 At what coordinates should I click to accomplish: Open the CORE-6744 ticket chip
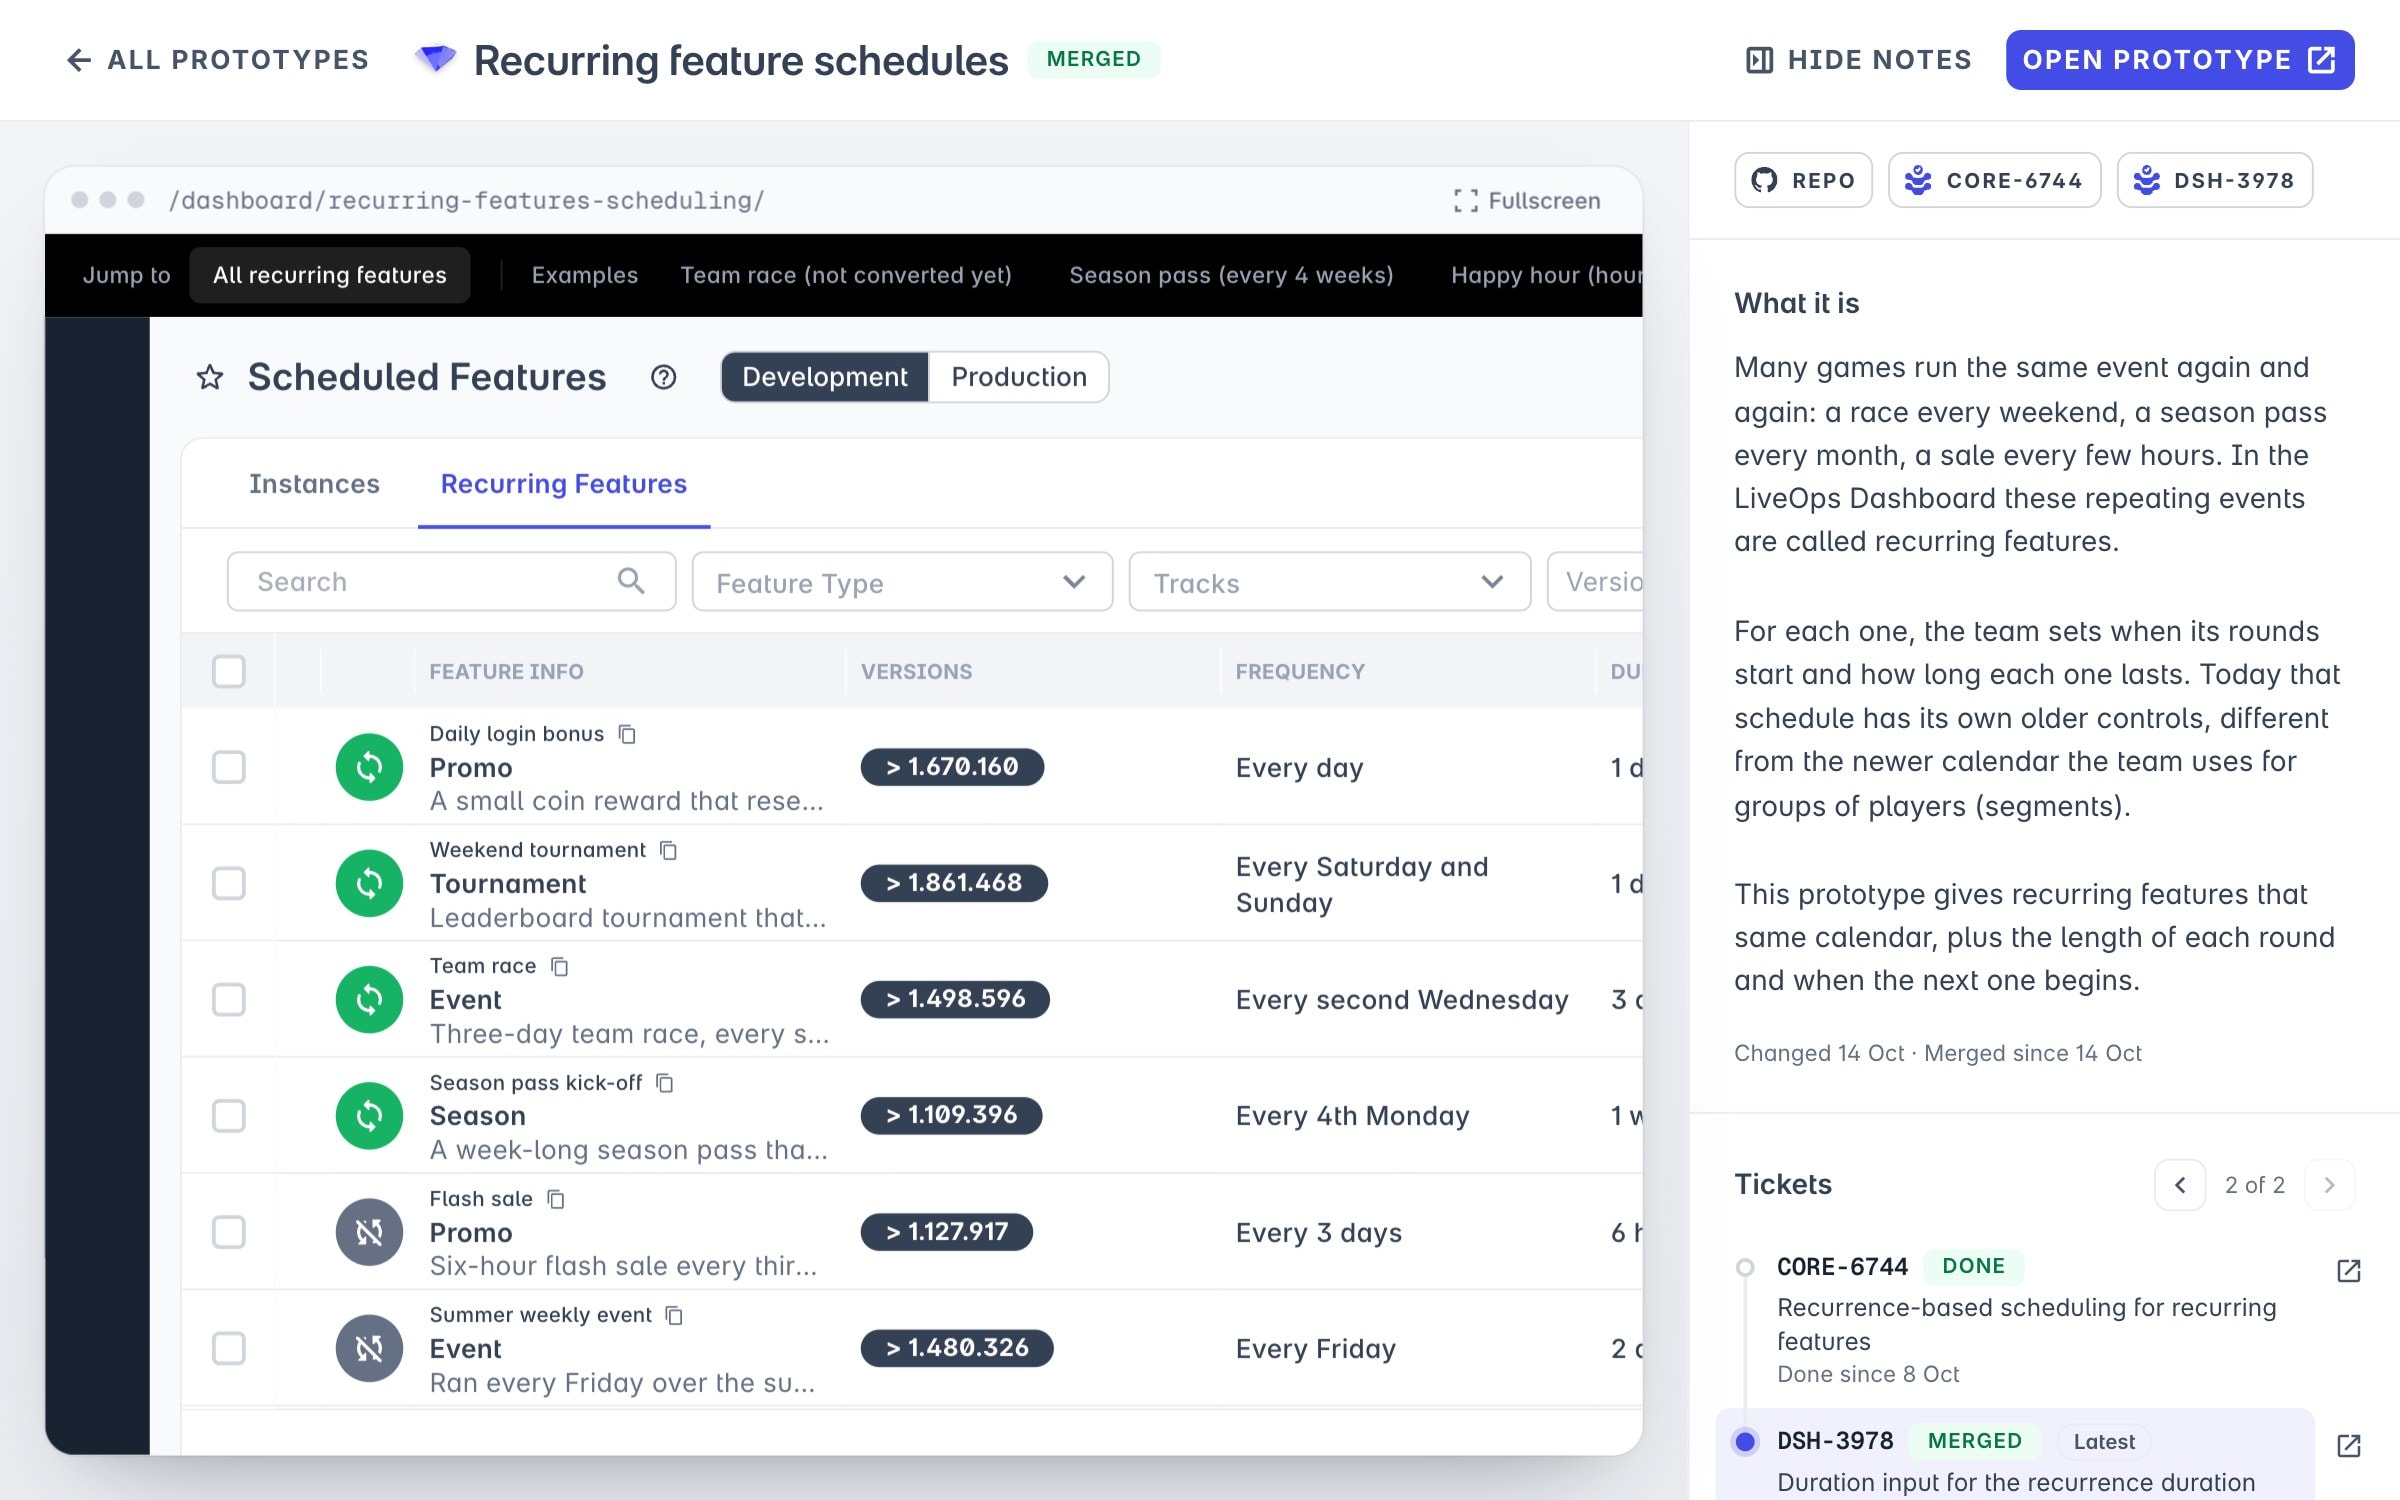pos(1994,180)
